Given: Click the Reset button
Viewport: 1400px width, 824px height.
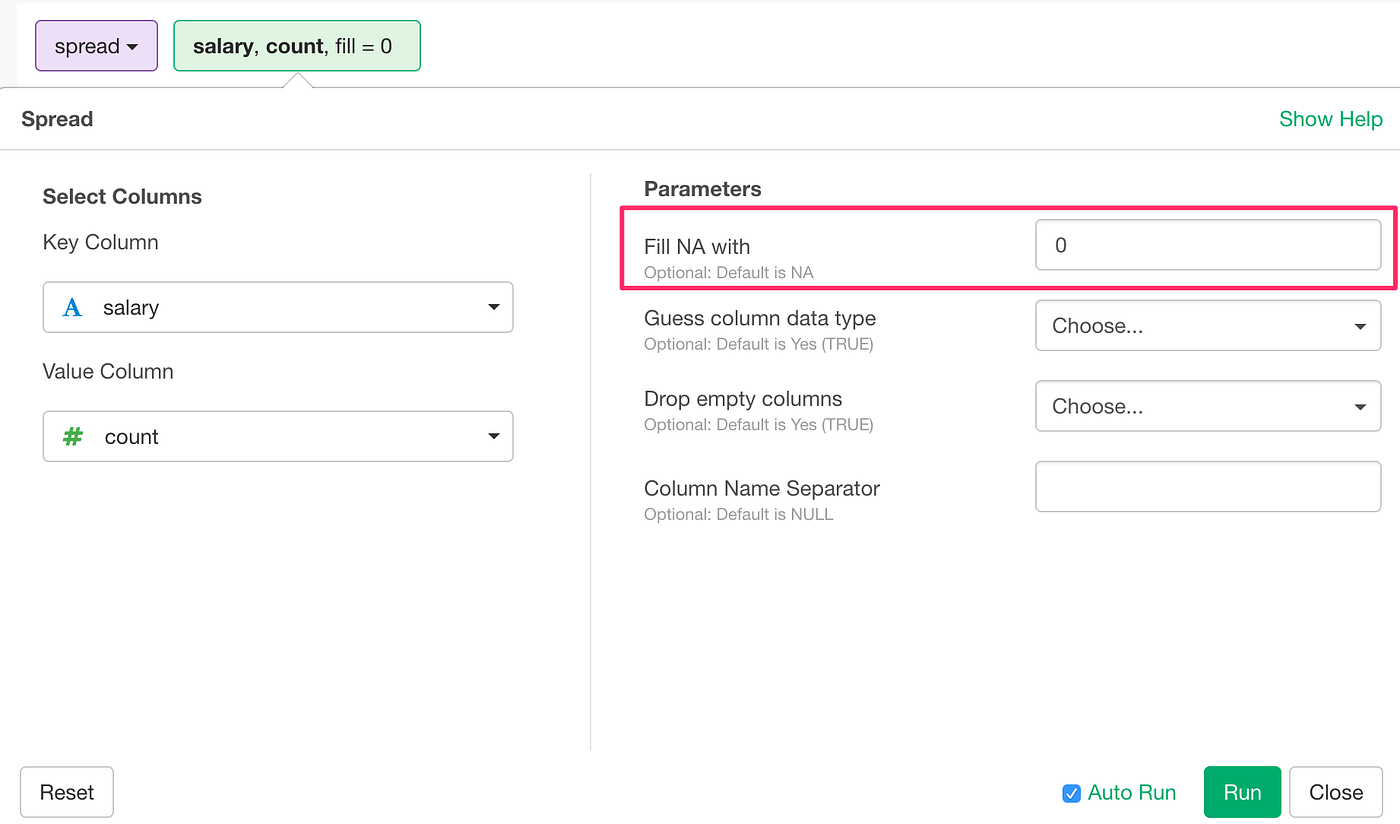Looking at the screenshot, I should pyautogui.click(x=66, y=792).
